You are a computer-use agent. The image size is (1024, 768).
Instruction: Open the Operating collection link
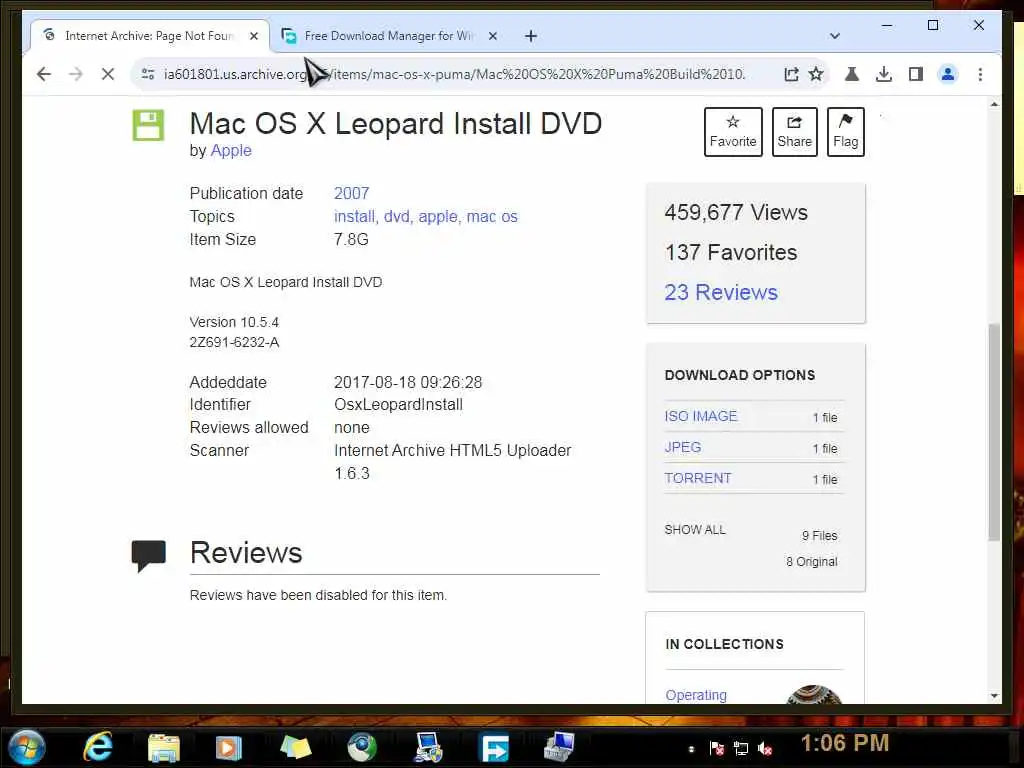[x=696, y=695]
